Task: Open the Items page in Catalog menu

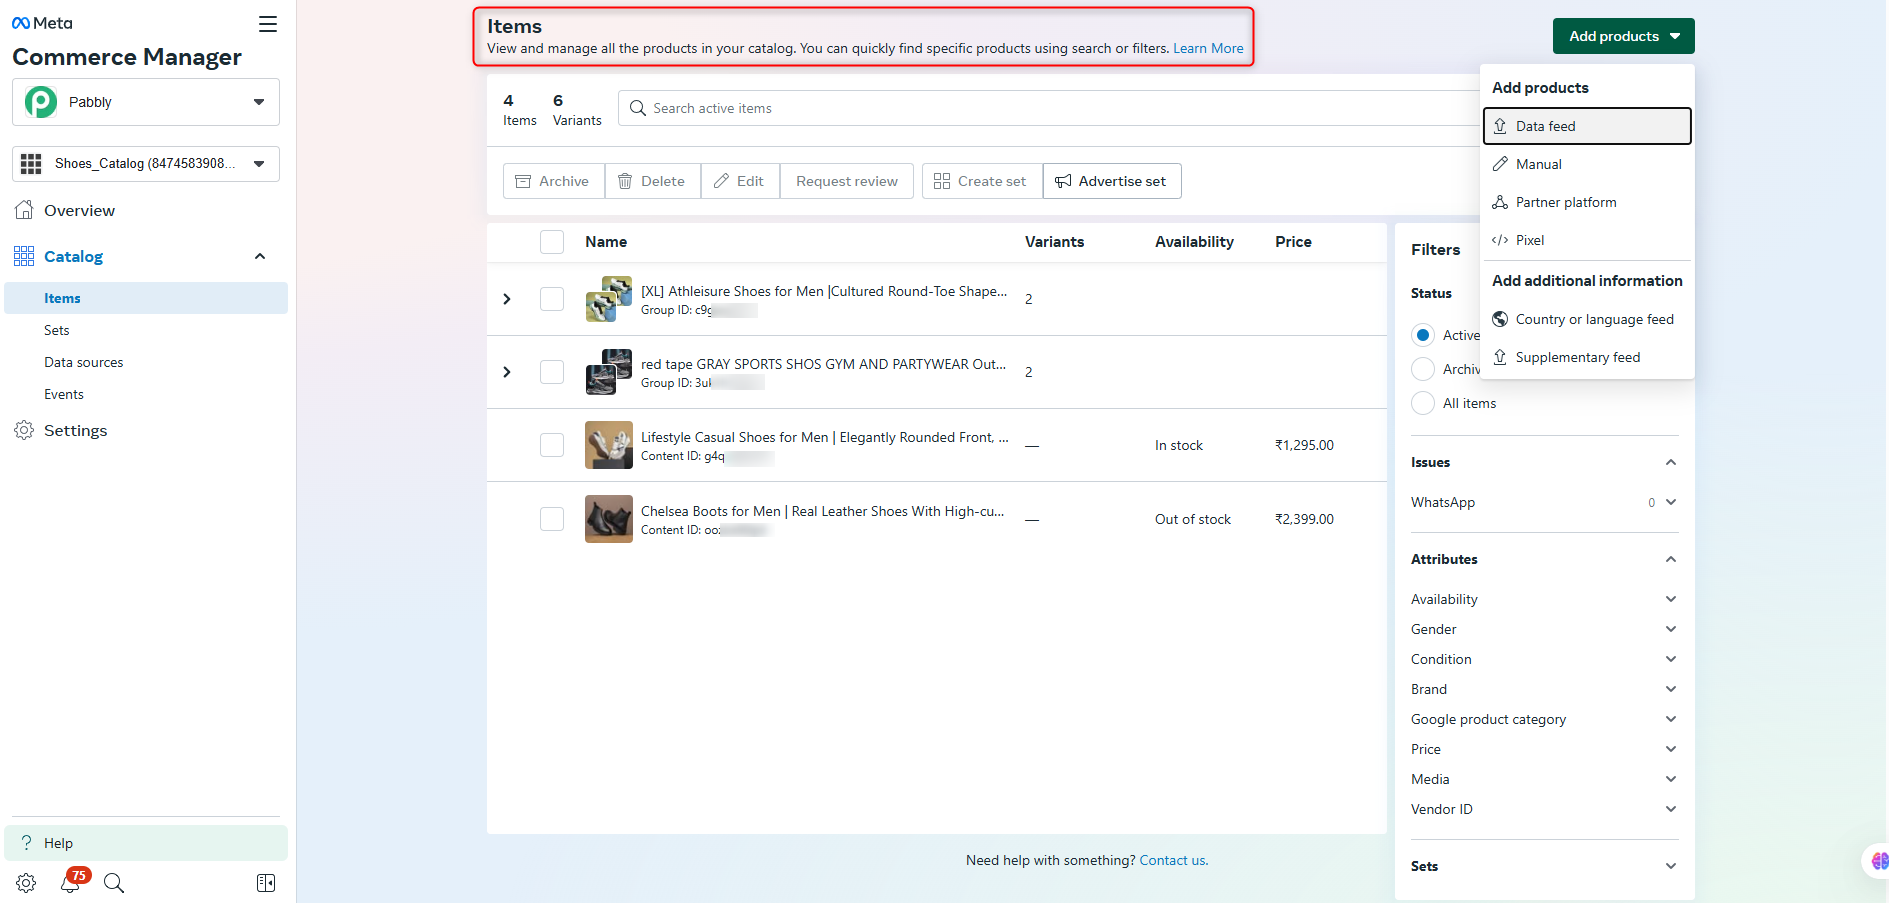Action: click(146, 298)
